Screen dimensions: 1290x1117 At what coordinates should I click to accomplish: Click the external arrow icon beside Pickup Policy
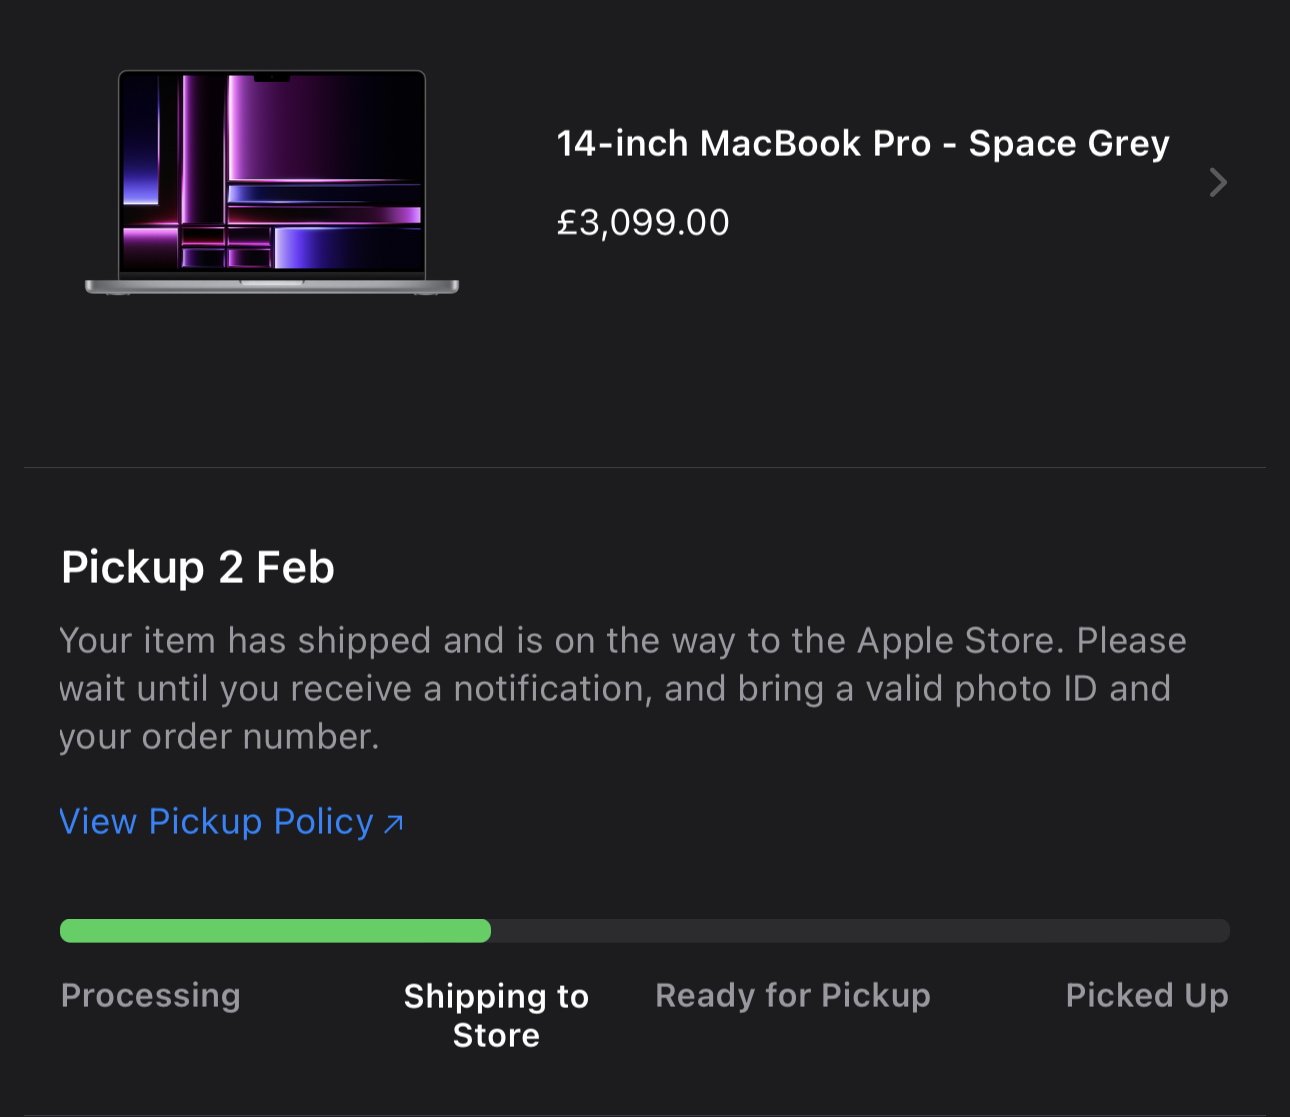(394, 823)
